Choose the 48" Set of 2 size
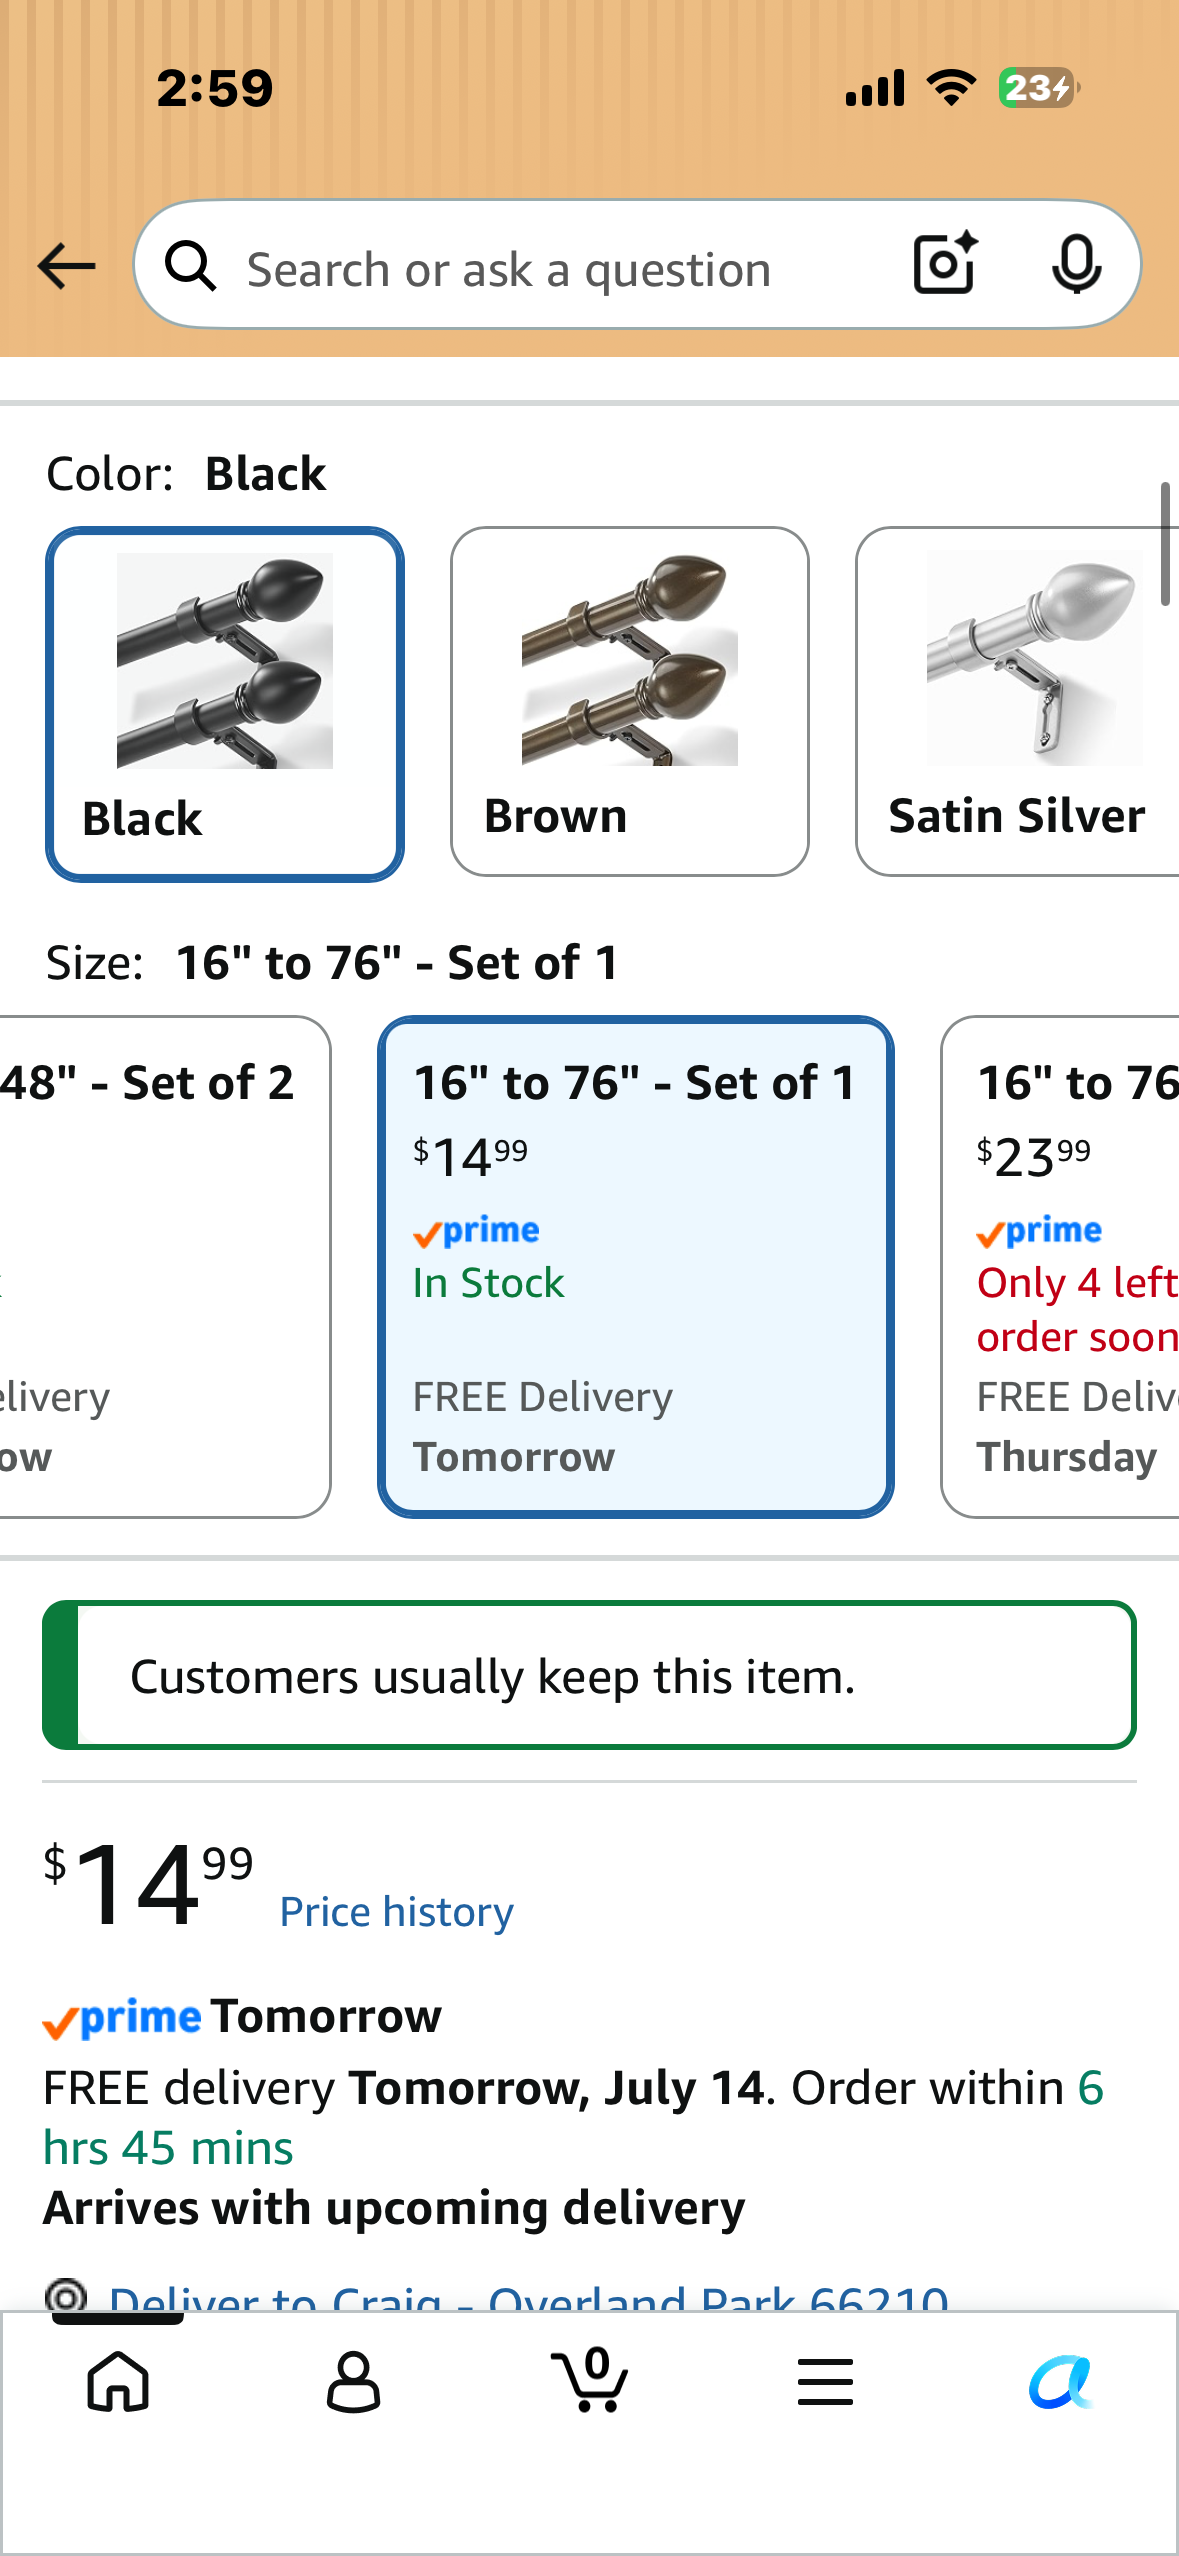 (164, 1267)
